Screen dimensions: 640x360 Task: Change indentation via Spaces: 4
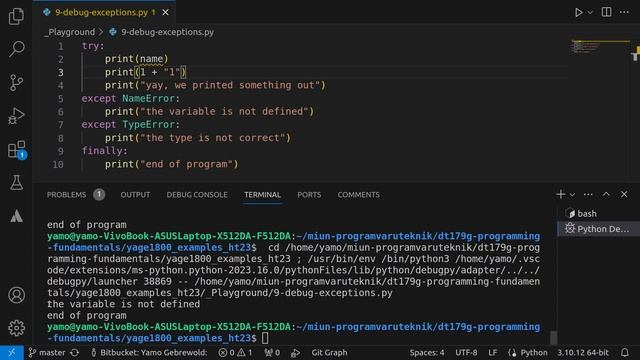click(427, 353)
